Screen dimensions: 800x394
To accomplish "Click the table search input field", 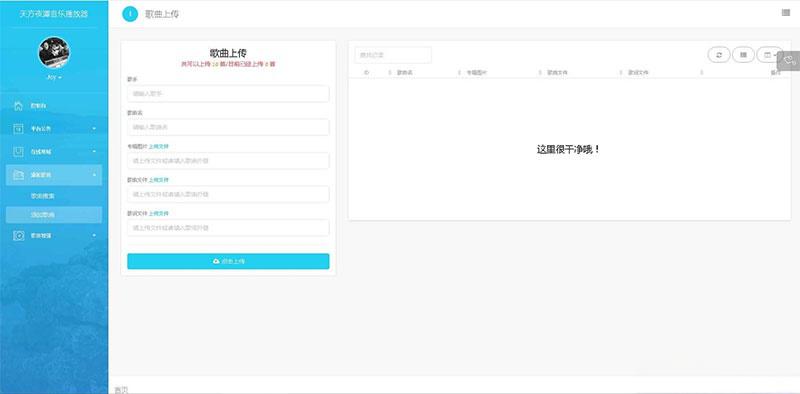I will 393,55.
